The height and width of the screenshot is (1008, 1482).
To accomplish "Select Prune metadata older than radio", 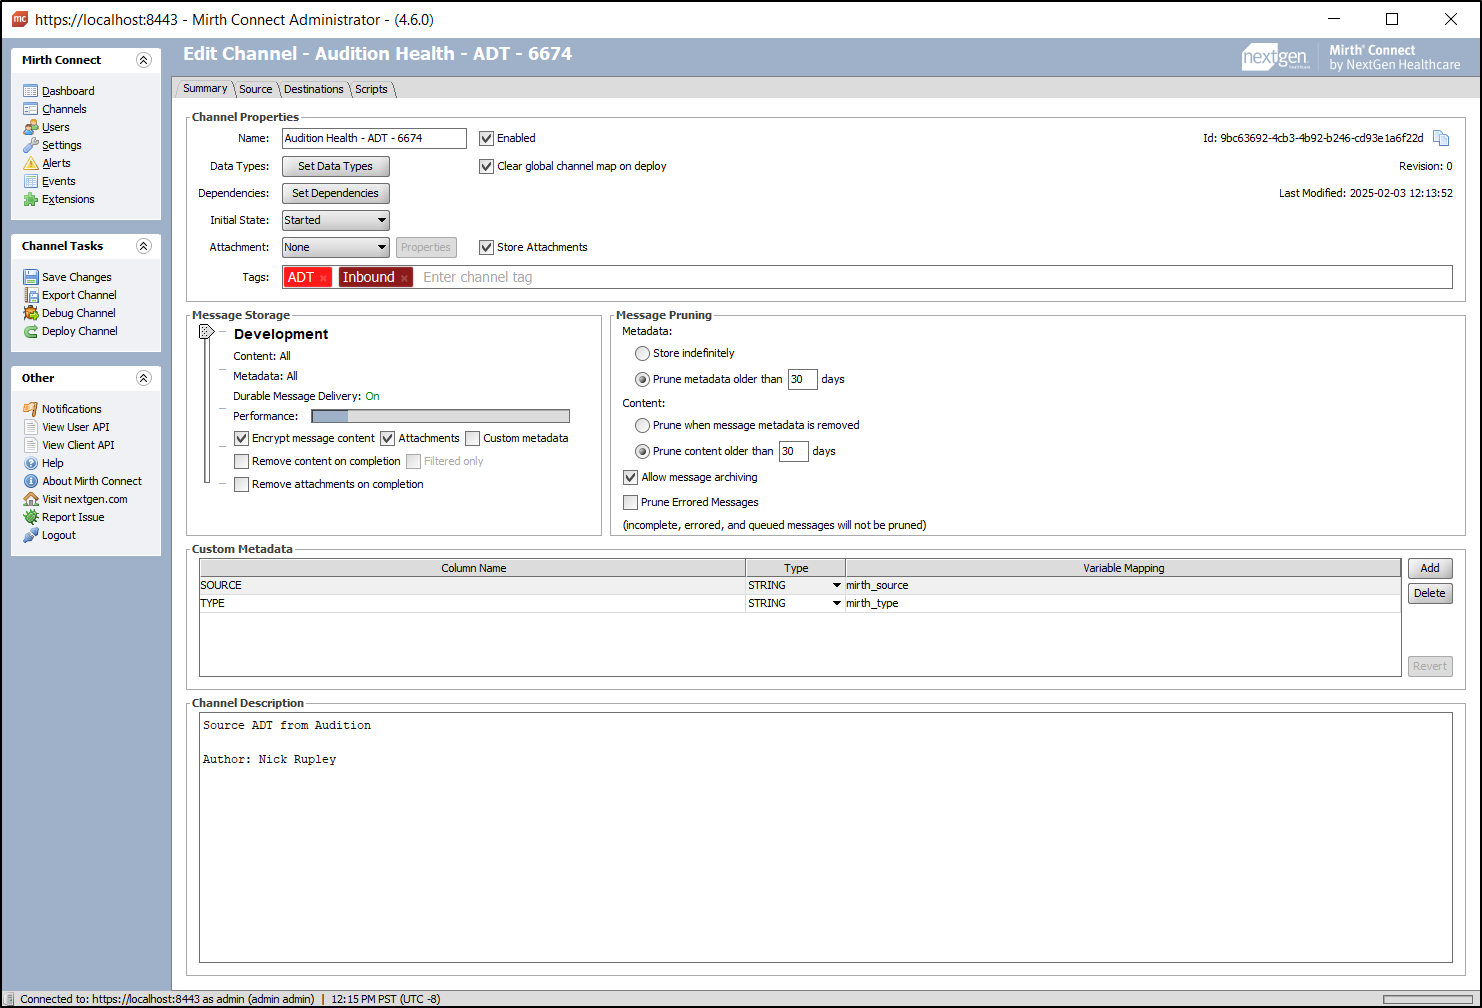I will 643,379.
